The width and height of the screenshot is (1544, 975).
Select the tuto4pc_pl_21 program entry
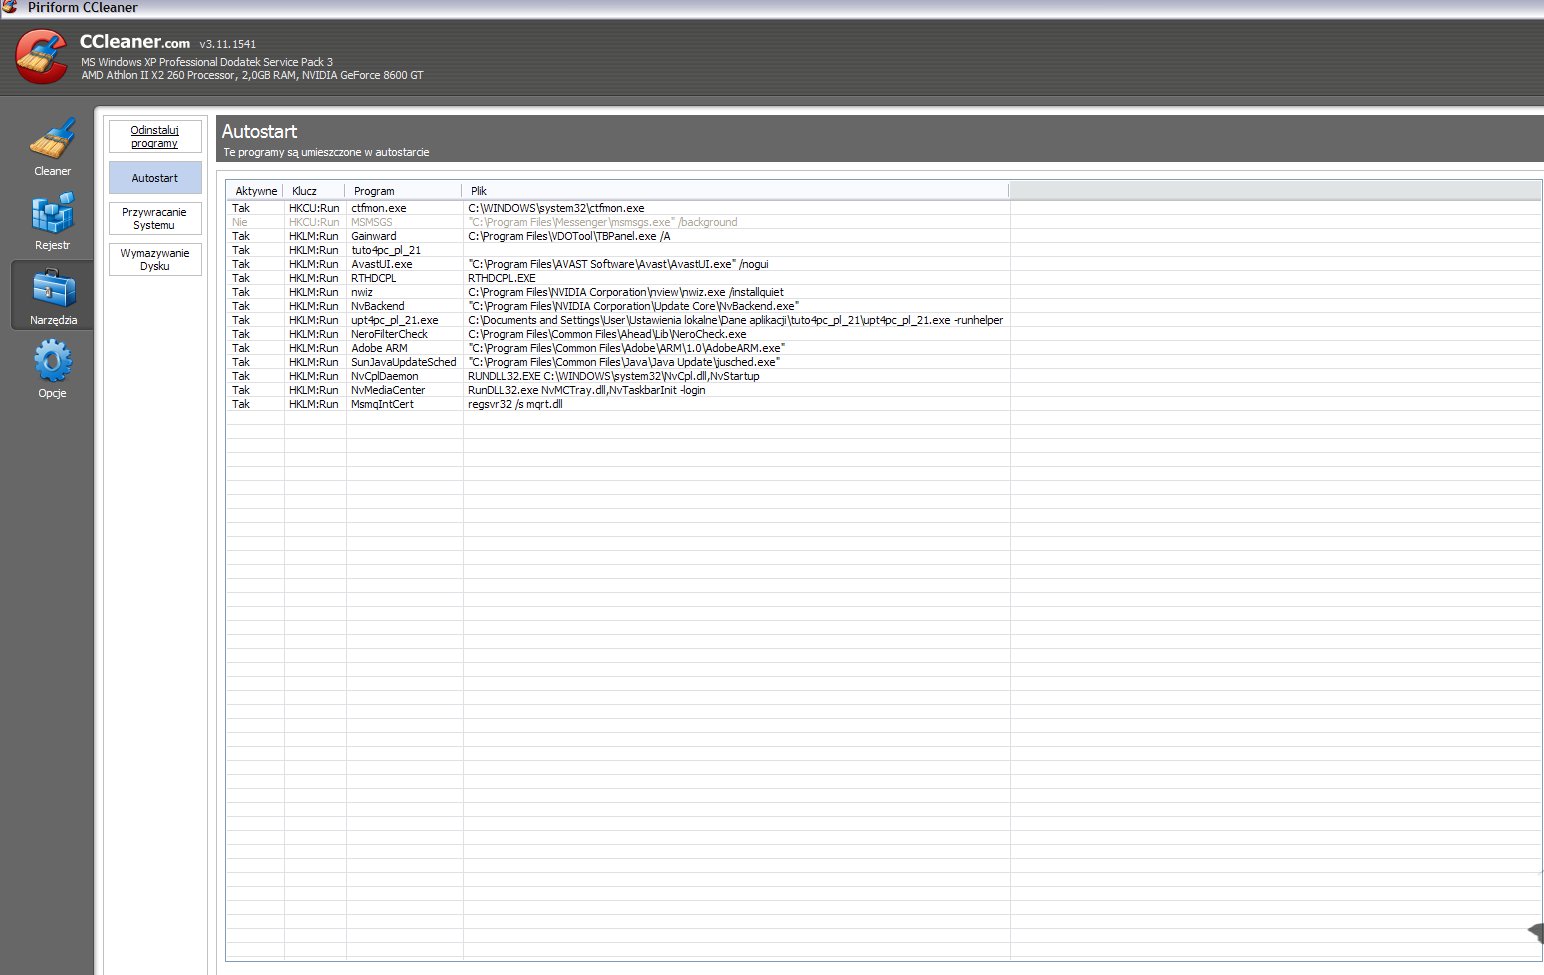pyautogui.click(x=386, y=250)
